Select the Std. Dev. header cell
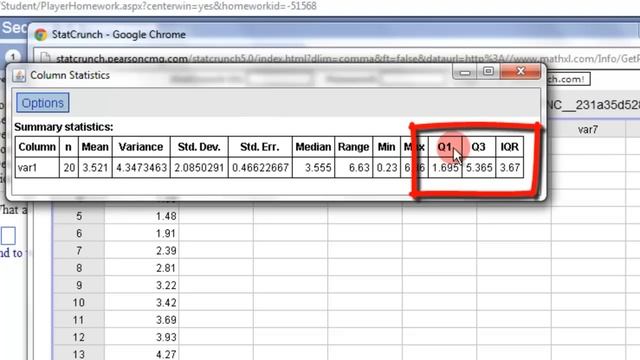The height and width of the screenshot is (360, 640). tap(199, 147)
